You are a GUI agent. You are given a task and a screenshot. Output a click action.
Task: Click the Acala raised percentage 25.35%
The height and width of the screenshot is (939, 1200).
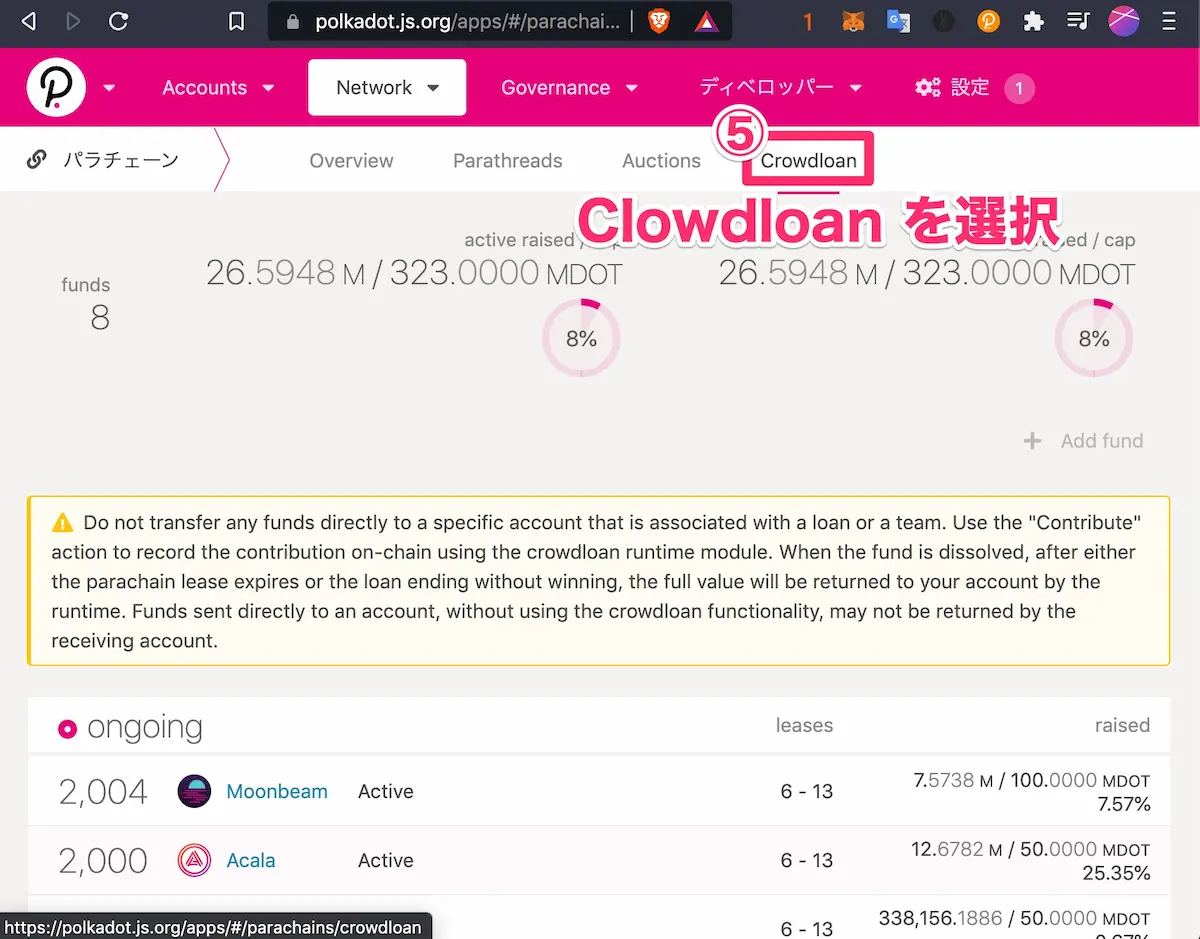(x=1116, y=874)
